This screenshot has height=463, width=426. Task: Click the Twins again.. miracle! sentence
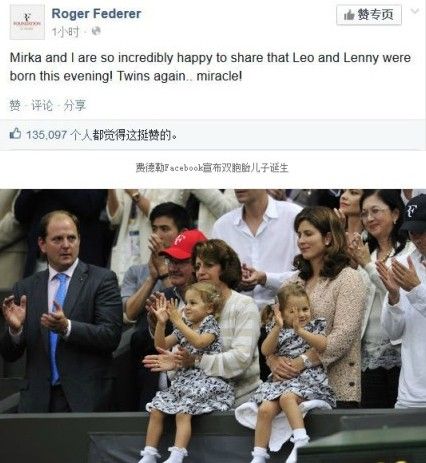point(179,76)
